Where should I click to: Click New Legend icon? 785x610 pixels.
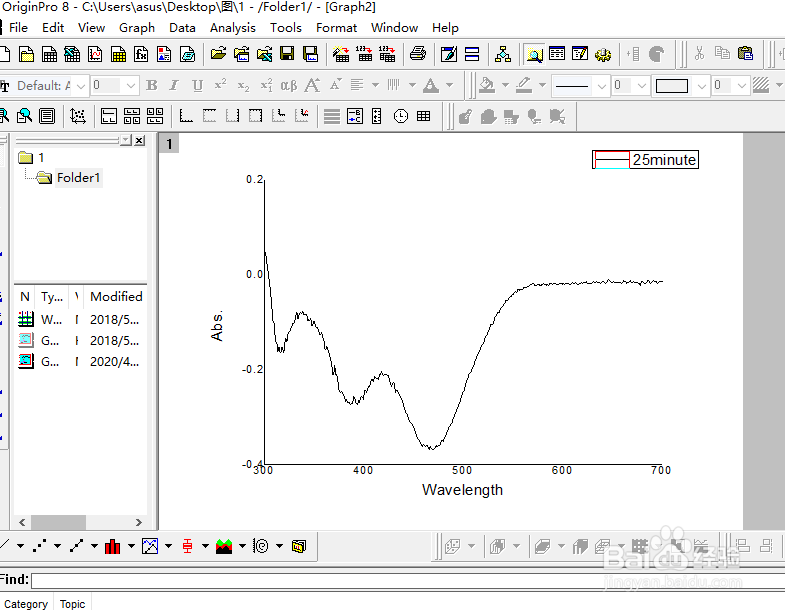(x=354, y=116)
